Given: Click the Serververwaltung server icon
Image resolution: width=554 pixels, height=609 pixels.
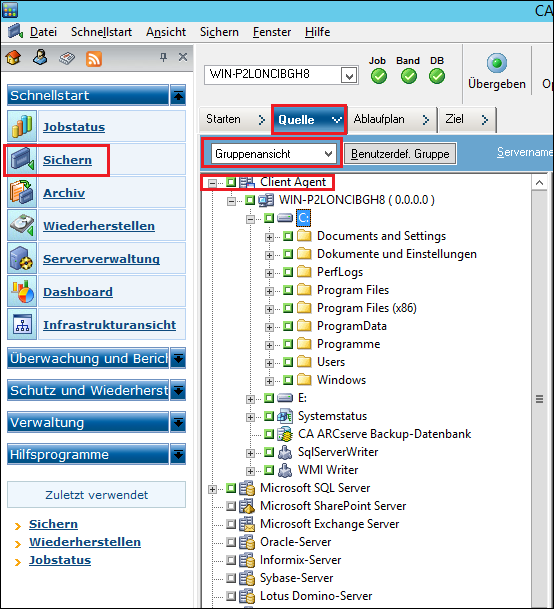Looking at the screenshot, I should pos(22,259).
